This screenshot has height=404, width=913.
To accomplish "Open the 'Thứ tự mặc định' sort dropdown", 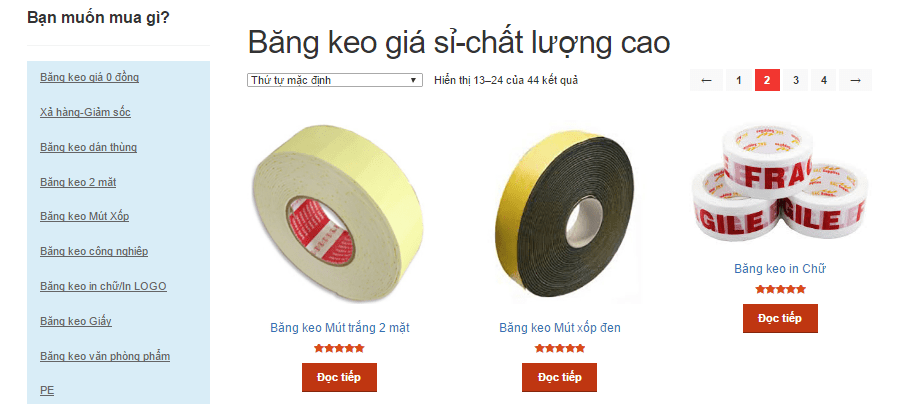I will click(x=335, y=80).
